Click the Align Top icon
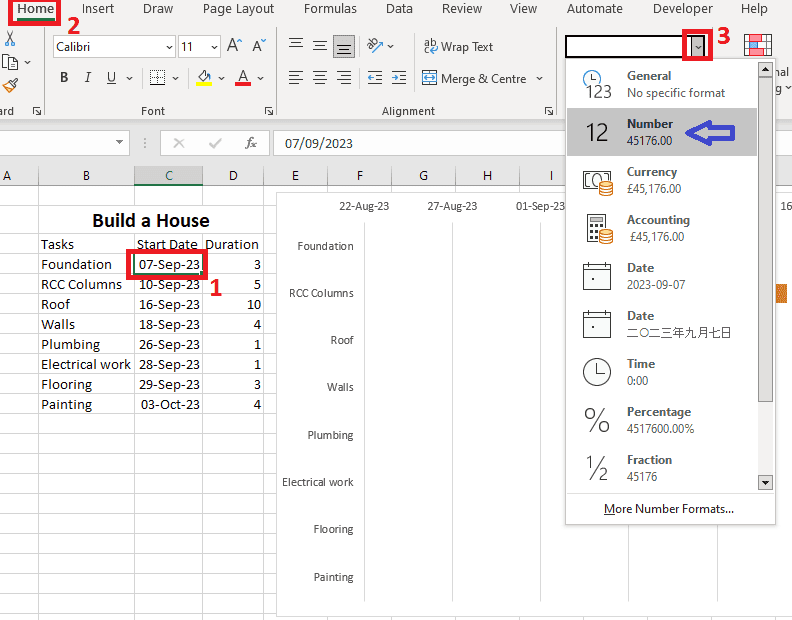This screenshot has width=792, height=620. [x=296, y=46]
